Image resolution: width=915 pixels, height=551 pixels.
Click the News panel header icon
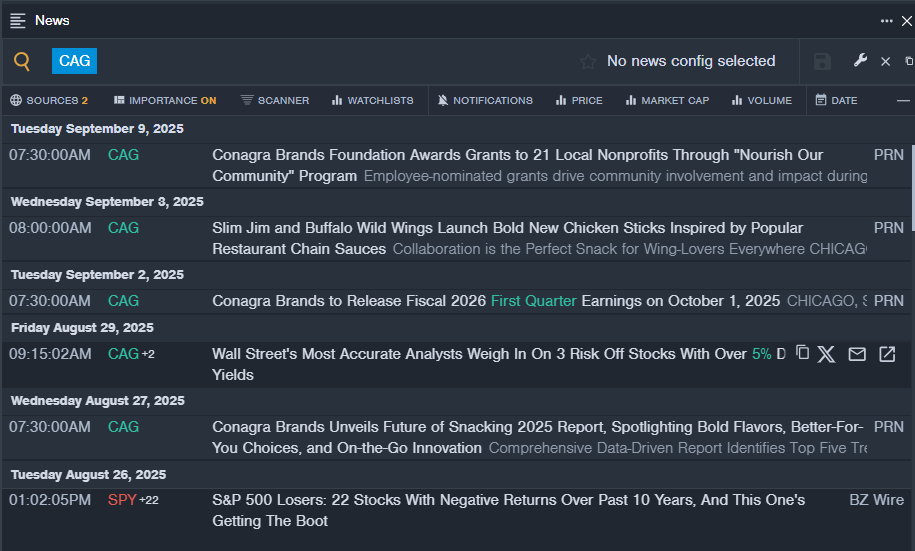[18, 21]
